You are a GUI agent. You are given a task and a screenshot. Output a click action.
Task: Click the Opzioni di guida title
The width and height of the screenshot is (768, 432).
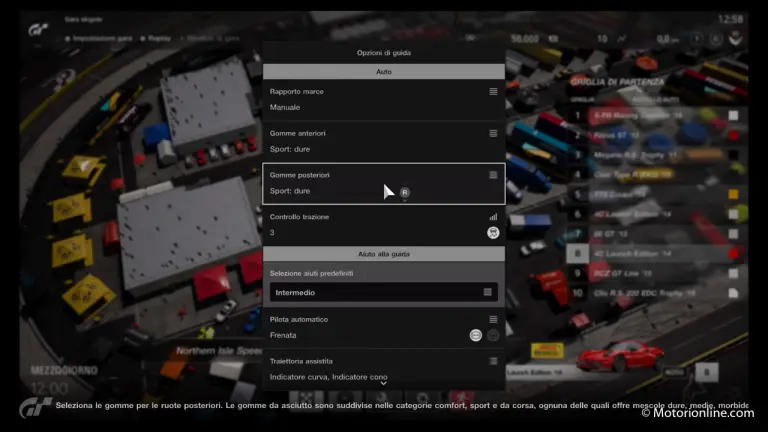[x=384, y=52]
